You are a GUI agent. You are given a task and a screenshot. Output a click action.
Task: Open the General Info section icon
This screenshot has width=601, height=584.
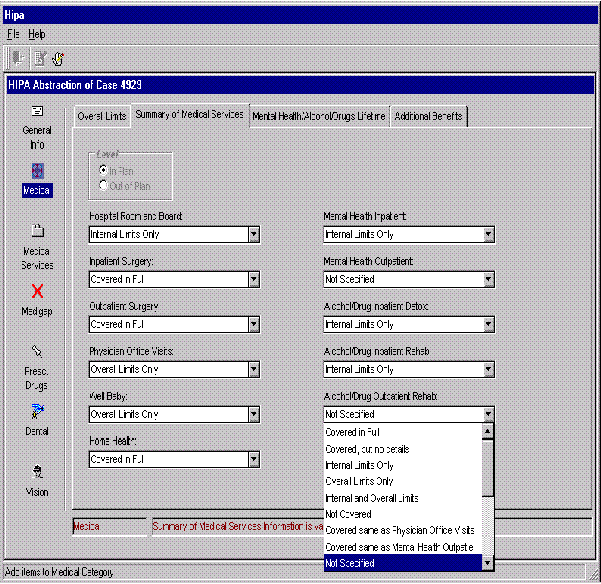point(37,112)
